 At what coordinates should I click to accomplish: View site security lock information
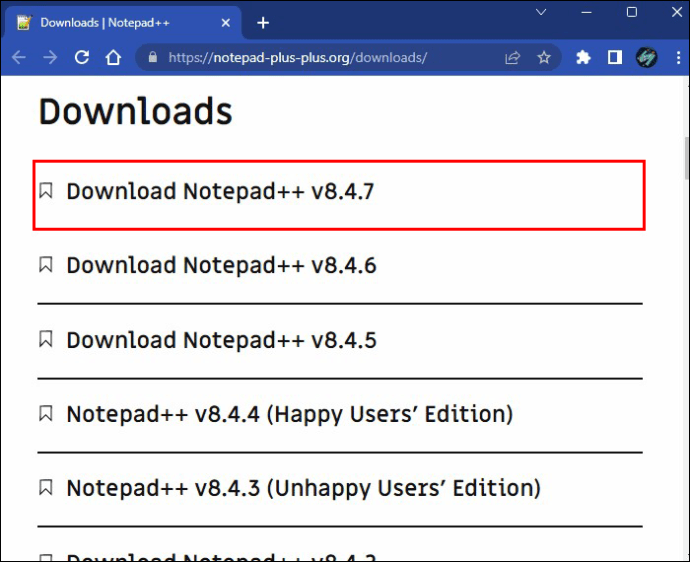(x=153, y=57)
